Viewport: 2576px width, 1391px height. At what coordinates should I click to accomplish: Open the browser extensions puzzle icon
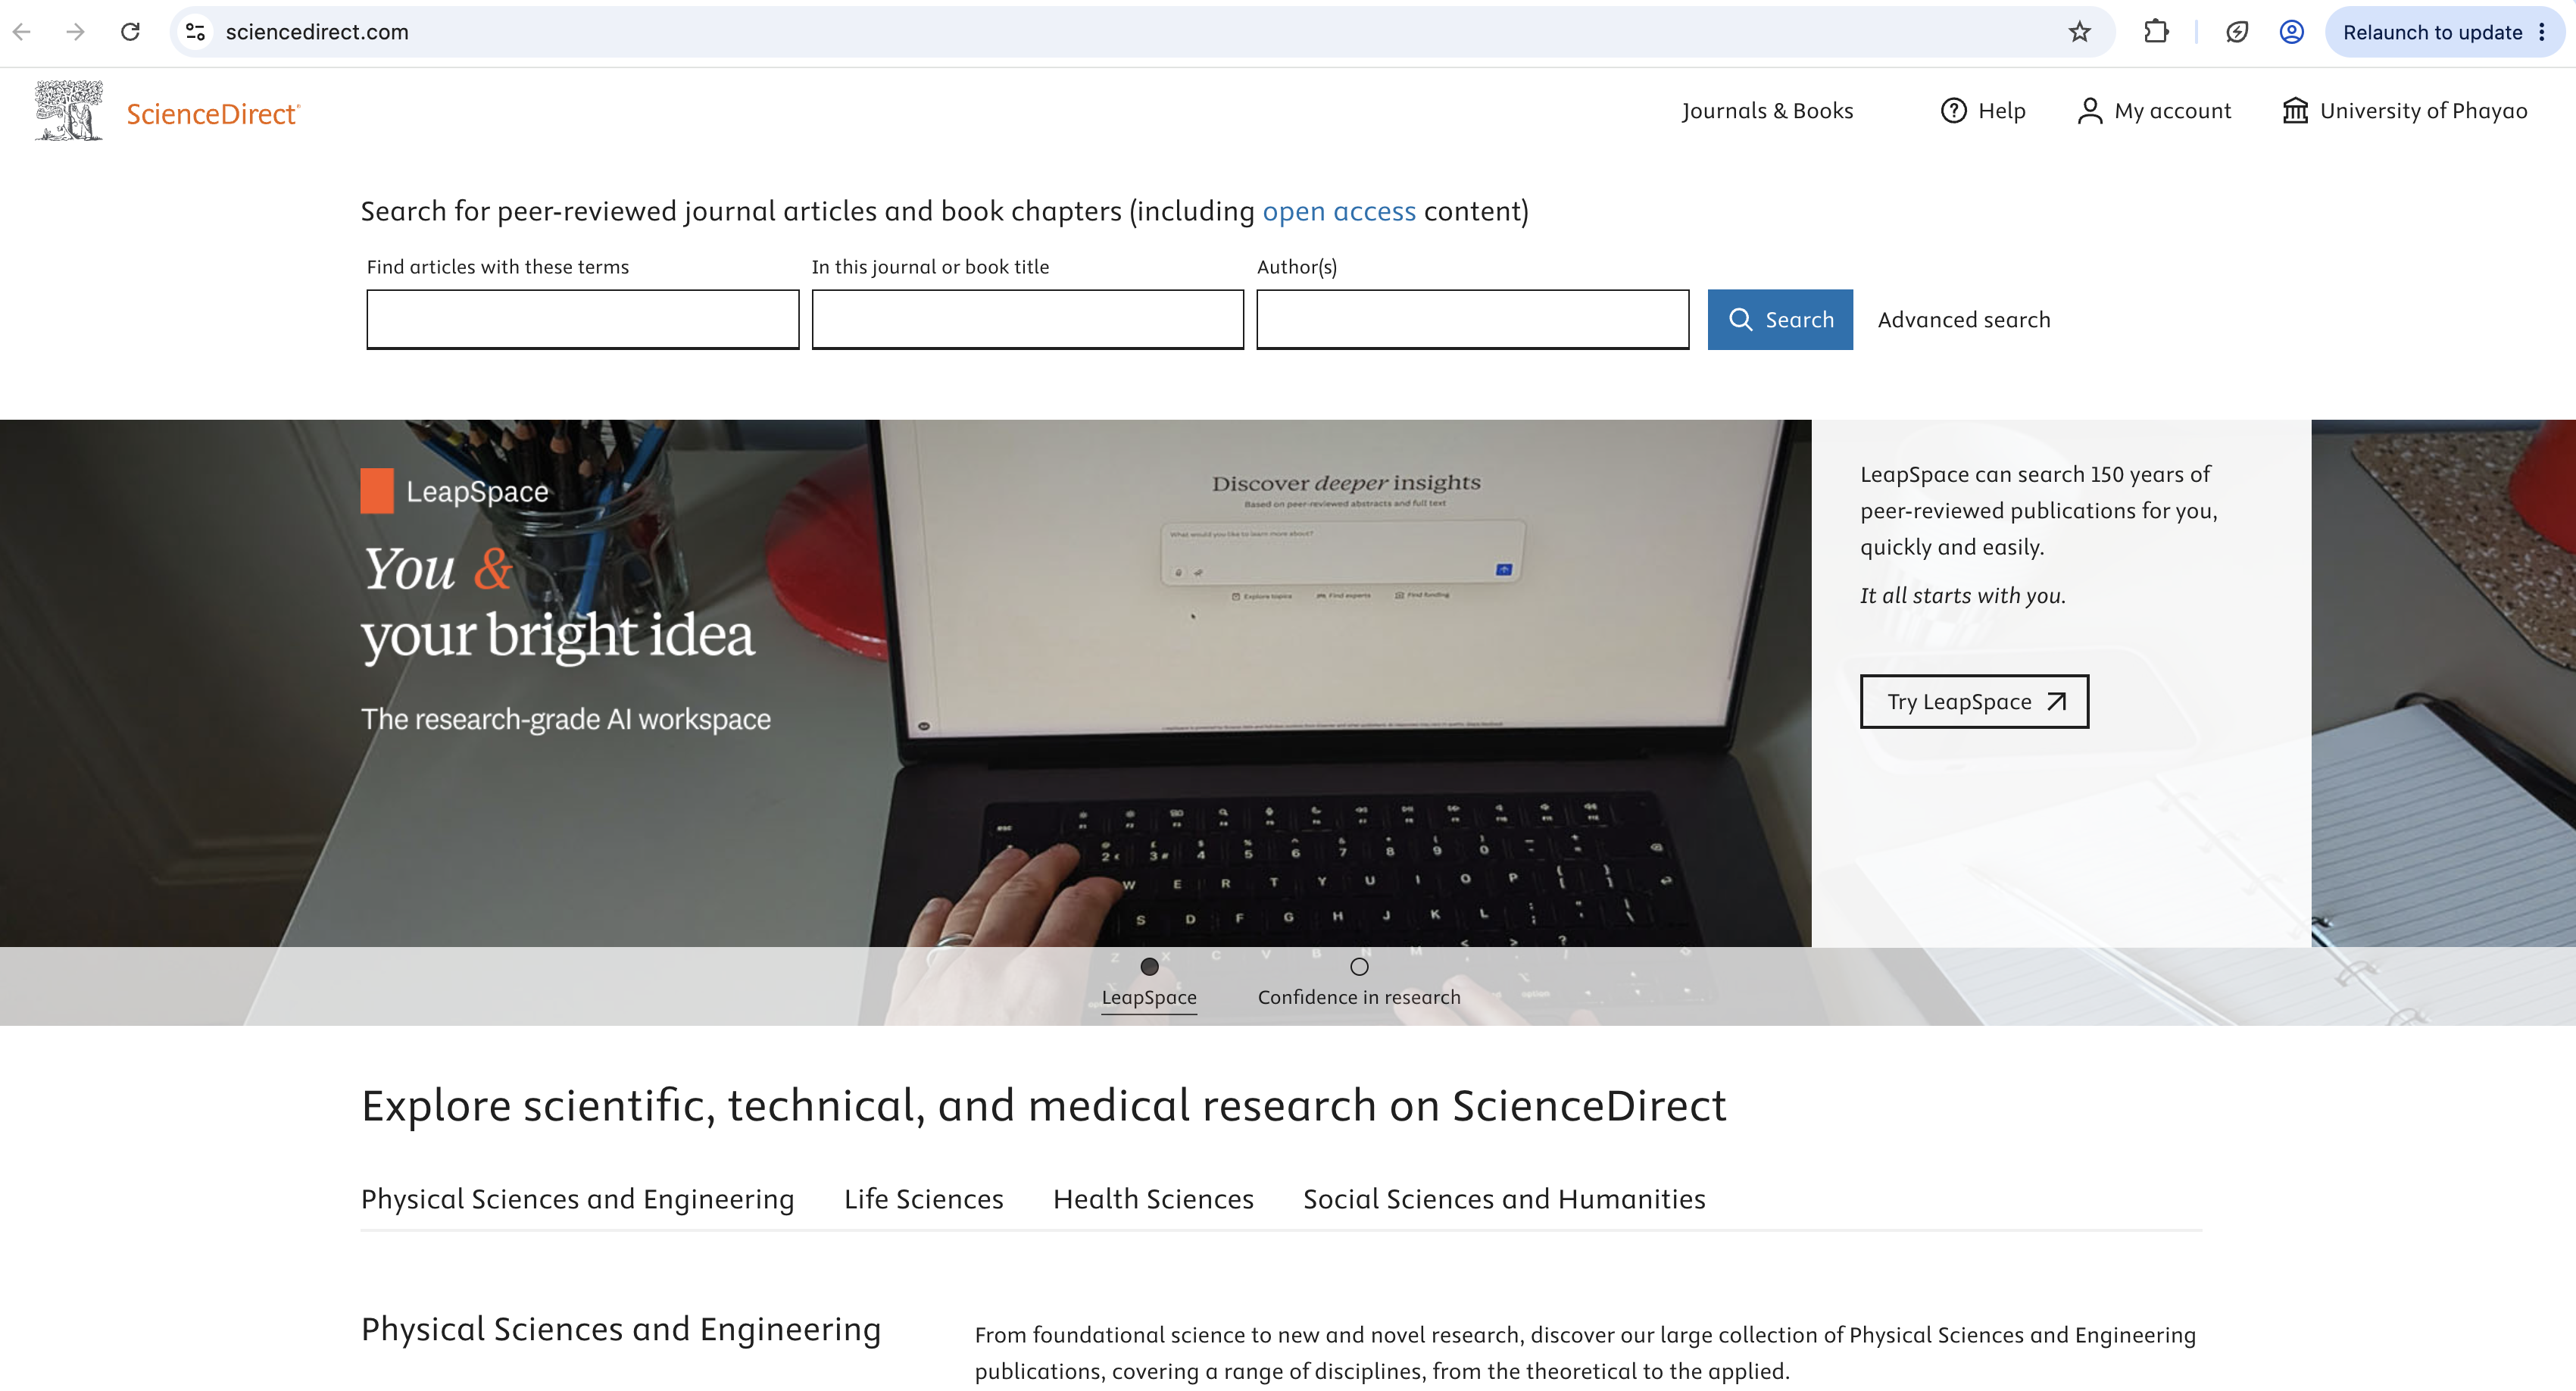coord(2156,32)
